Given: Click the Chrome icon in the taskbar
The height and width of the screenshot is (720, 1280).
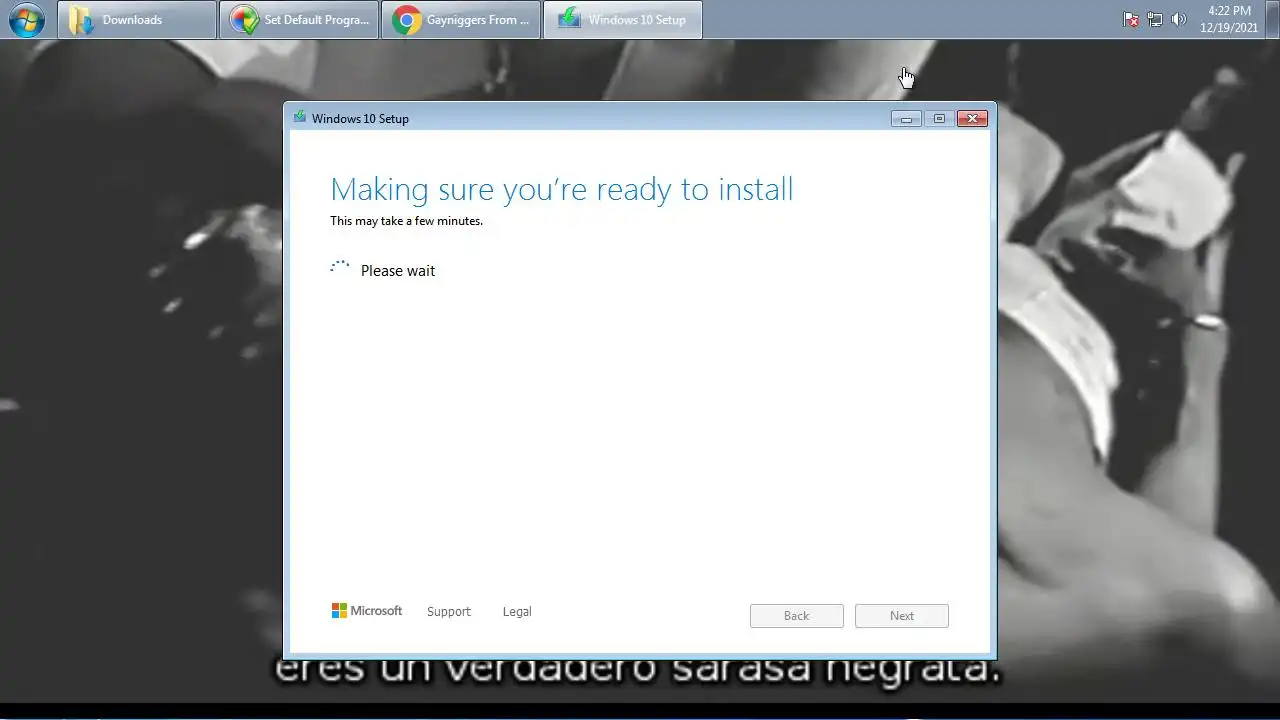Looking at the screenshot, I should 406,20.
